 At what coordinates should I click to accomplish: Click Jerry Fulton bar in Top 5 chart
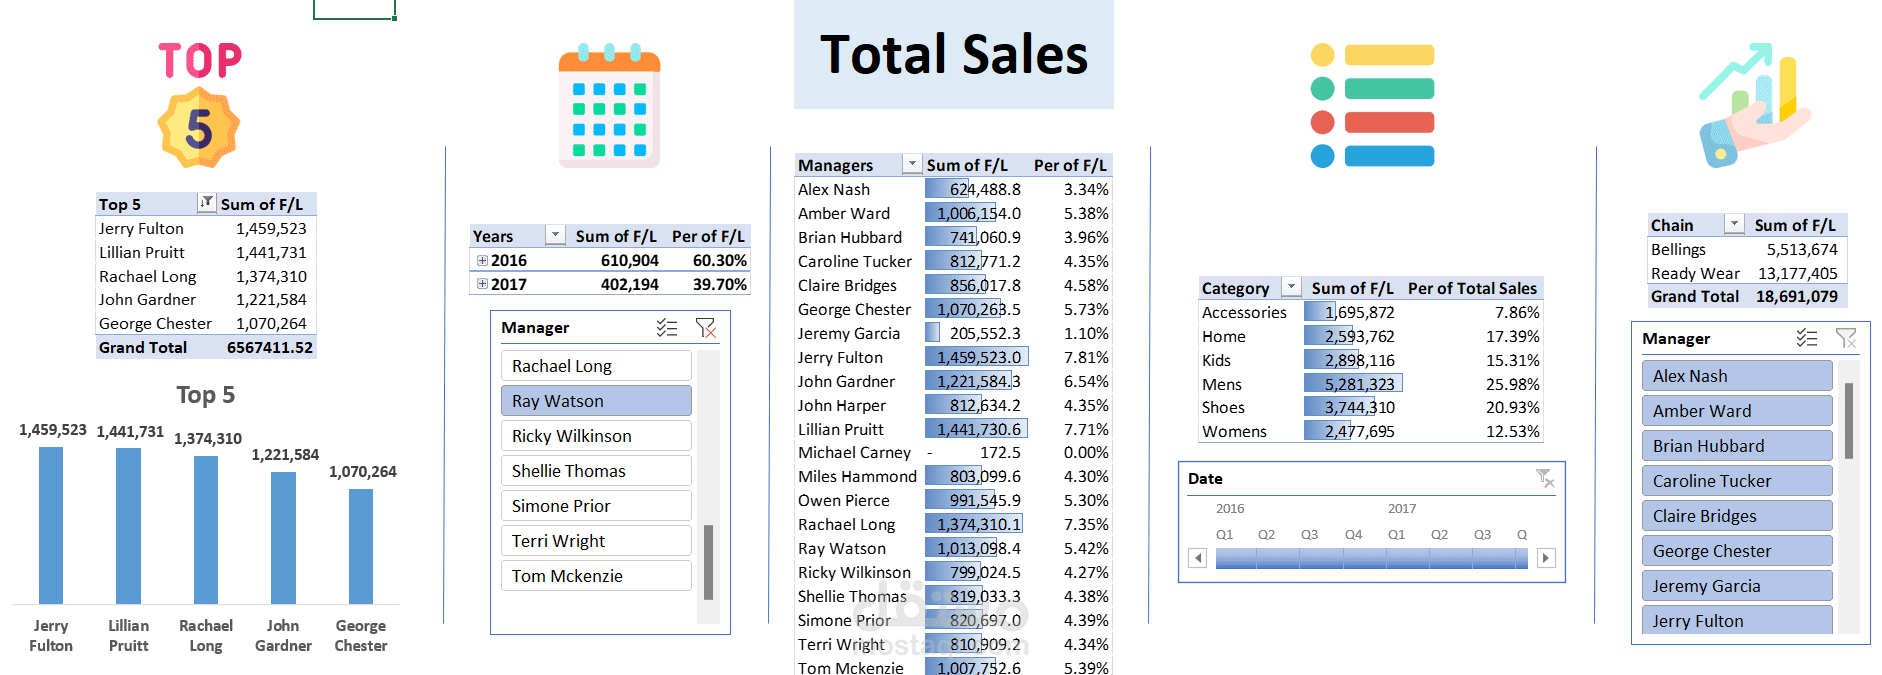[x=51, y=525]
